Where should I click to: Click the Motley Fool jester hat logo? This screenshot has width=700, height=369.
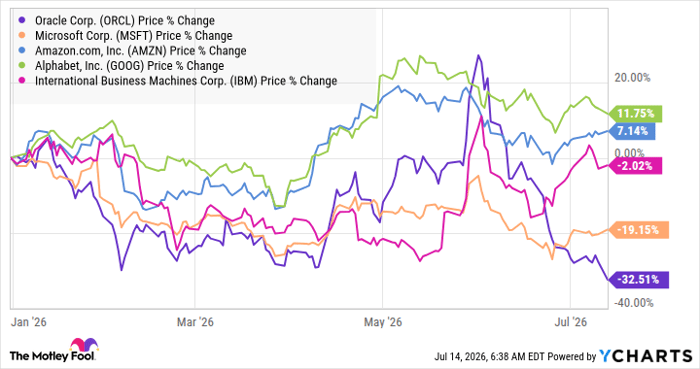coord(84,345)
